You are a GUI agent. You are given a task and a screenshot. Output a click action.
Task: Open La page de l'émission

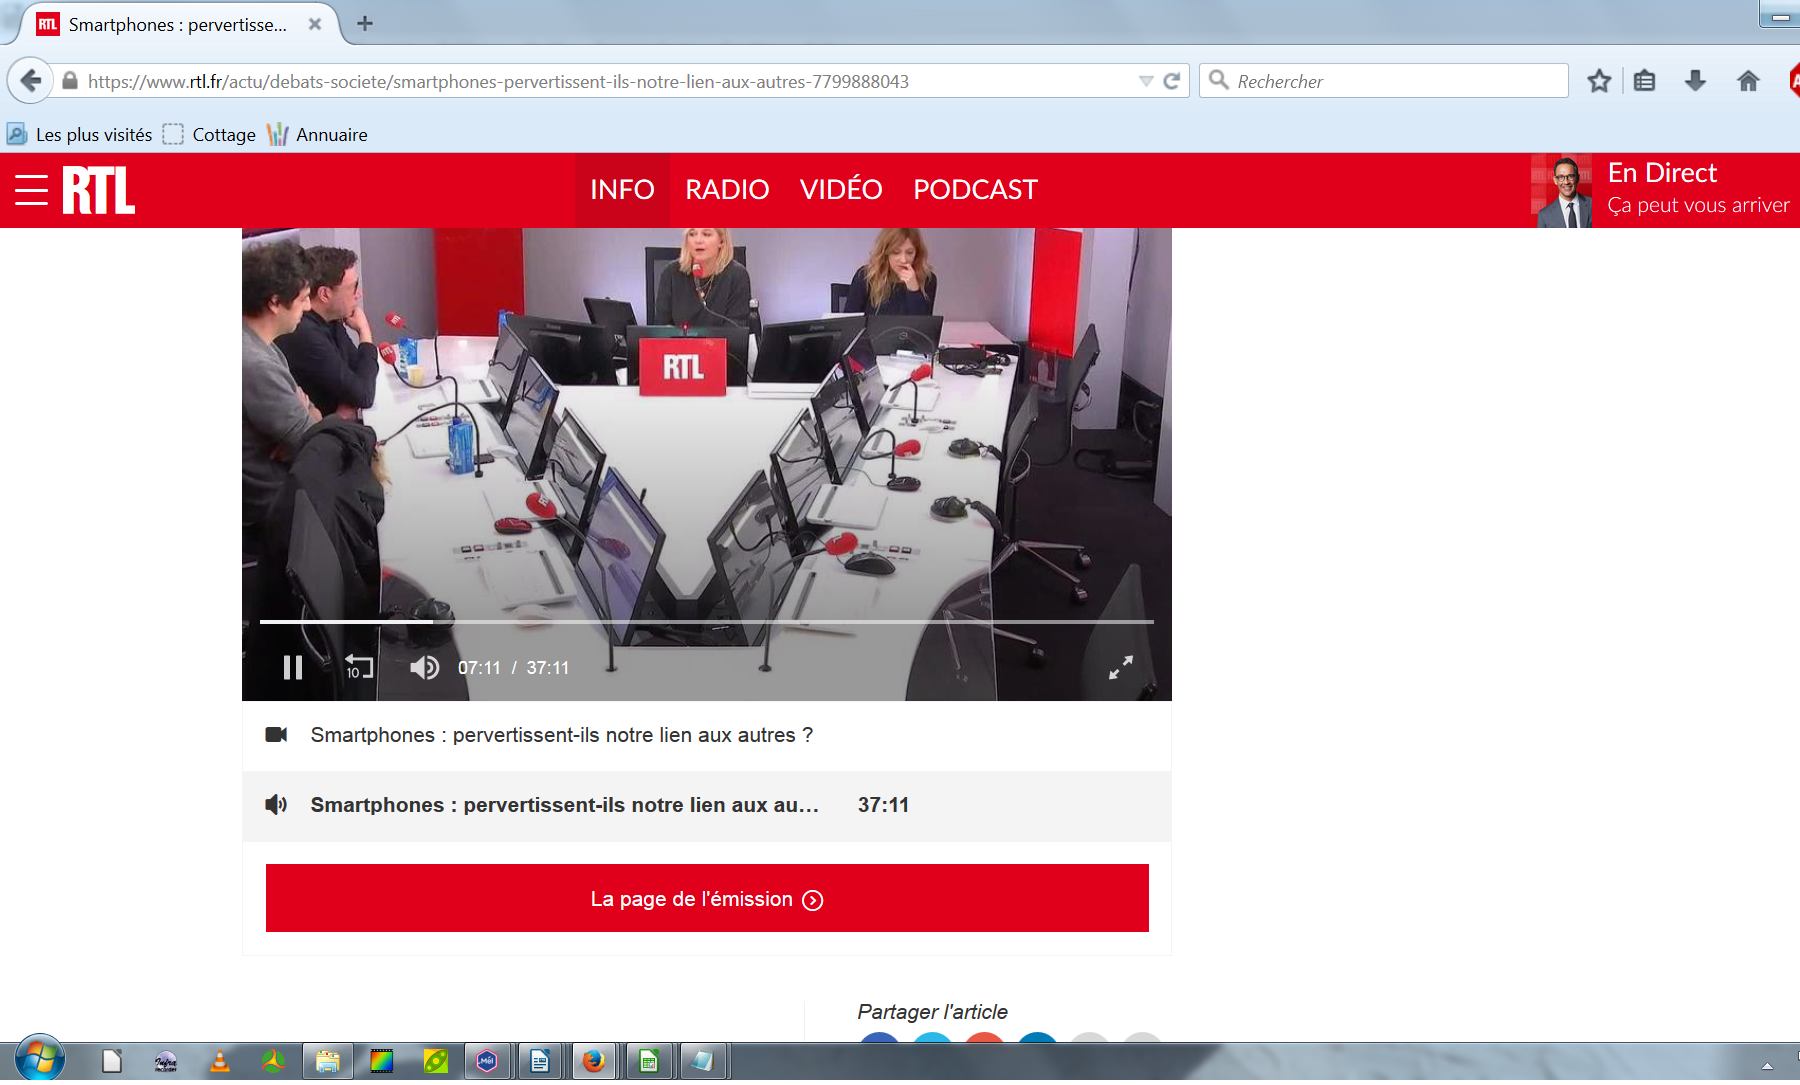point(707,898)
